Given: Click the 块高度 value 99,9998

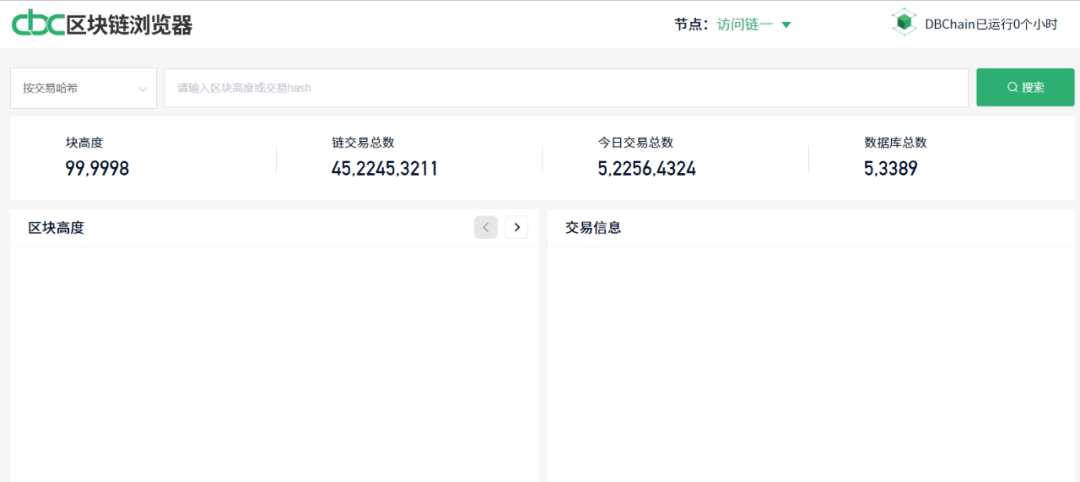Looking at the screenshot, I should 97,169.
